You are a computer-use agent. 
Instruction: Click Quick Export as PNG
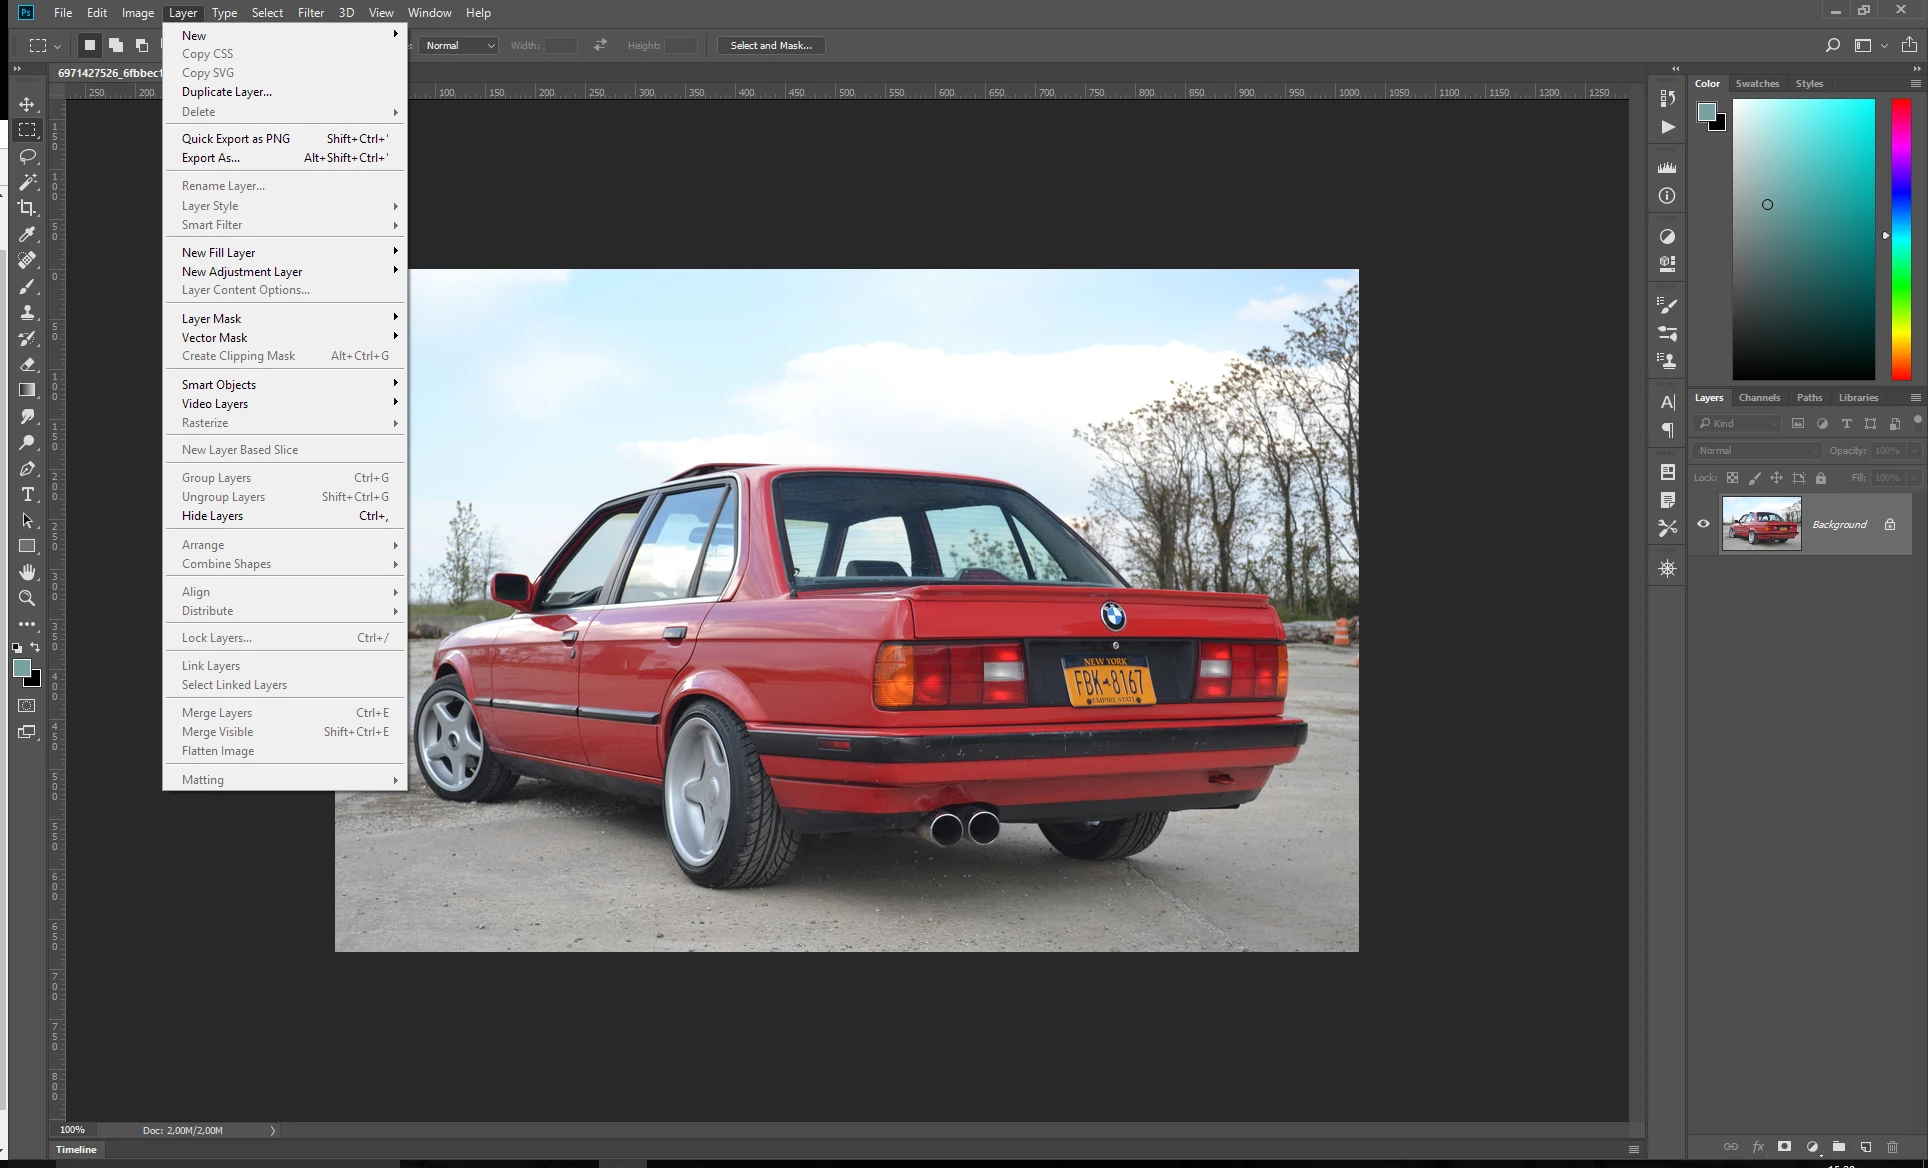tap(236, 139)
